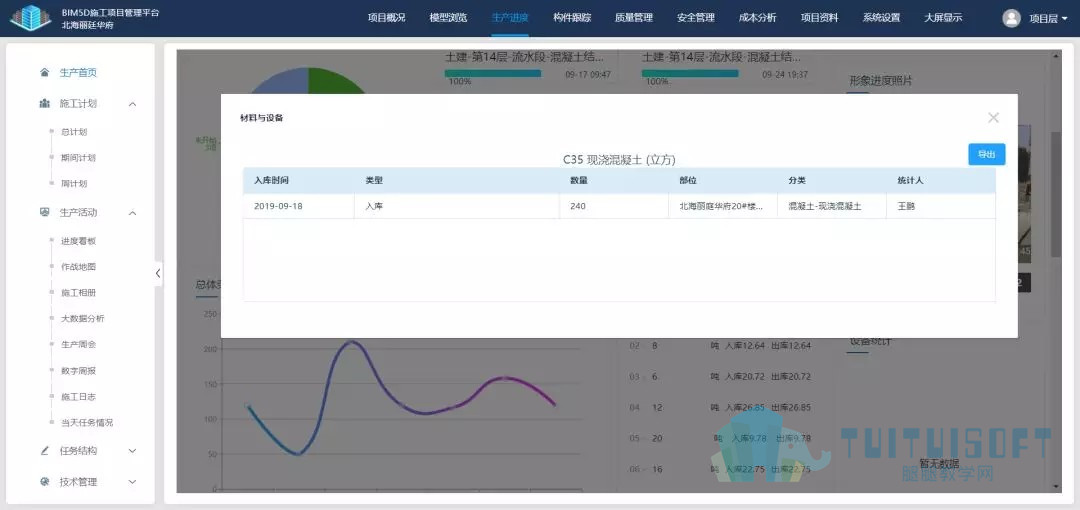Click the 施工计划 group icon
The width and height of the screenshot is (1080, 510).
45,103
